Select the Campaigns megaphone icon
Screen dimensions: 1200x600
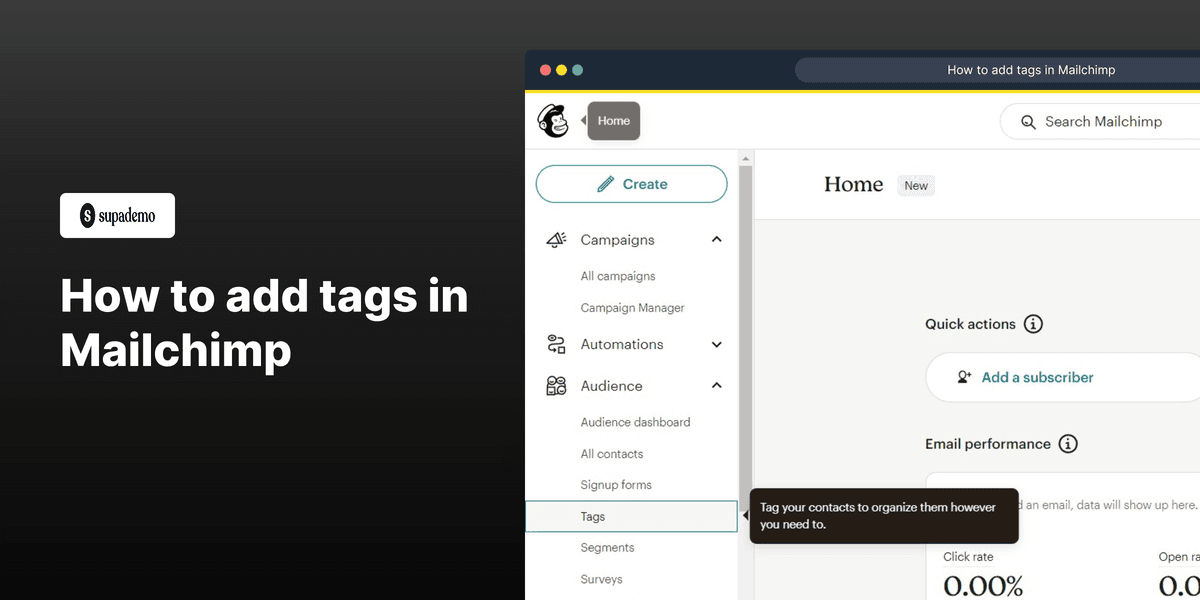click(x=557, y=239)
